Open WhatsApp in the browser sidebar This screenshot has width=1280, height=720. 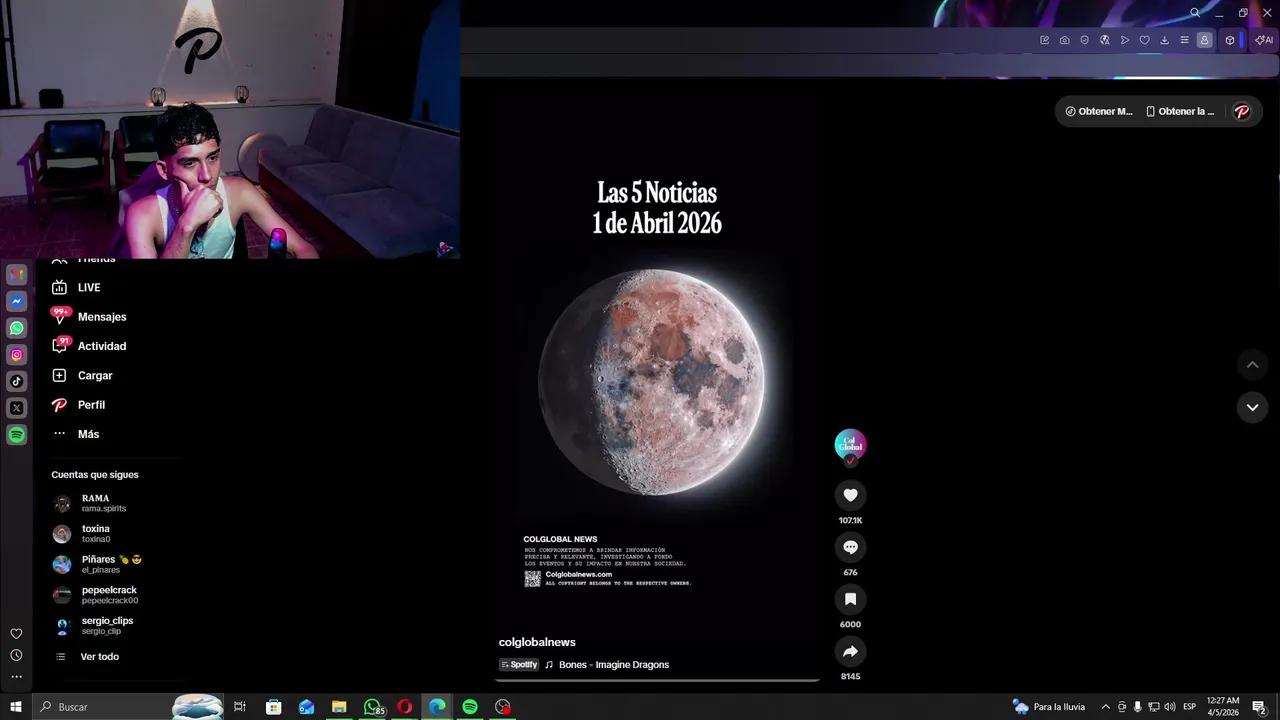pos(16,328)
